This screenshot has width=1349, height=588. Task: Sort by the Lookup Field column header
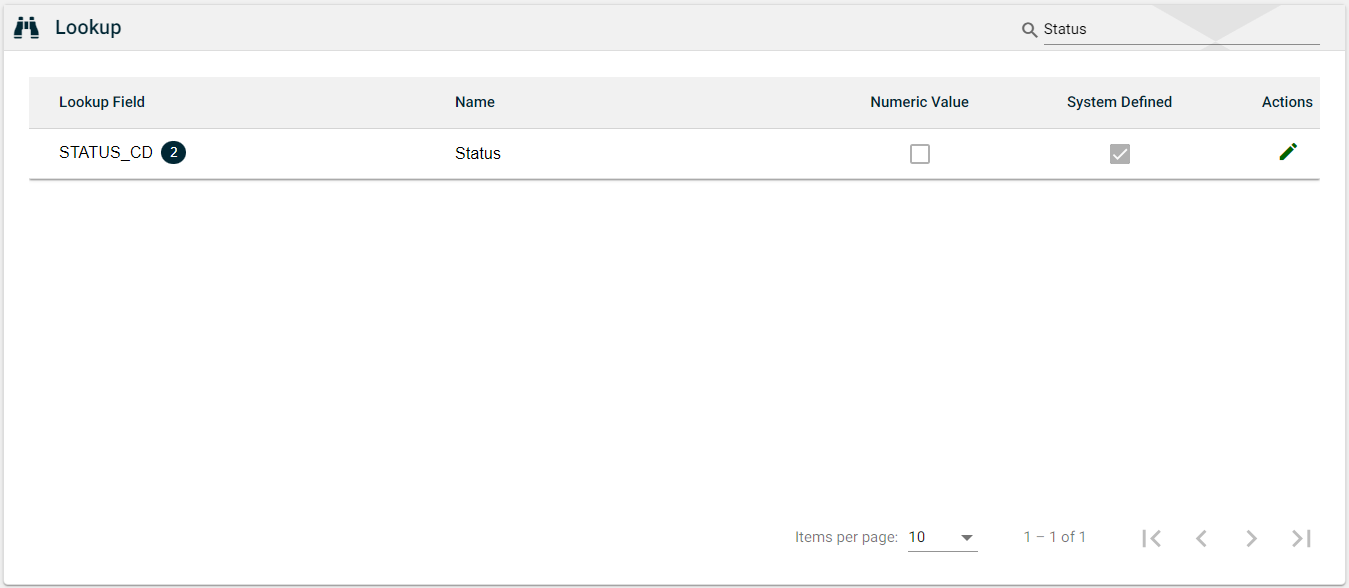(102, 102)
